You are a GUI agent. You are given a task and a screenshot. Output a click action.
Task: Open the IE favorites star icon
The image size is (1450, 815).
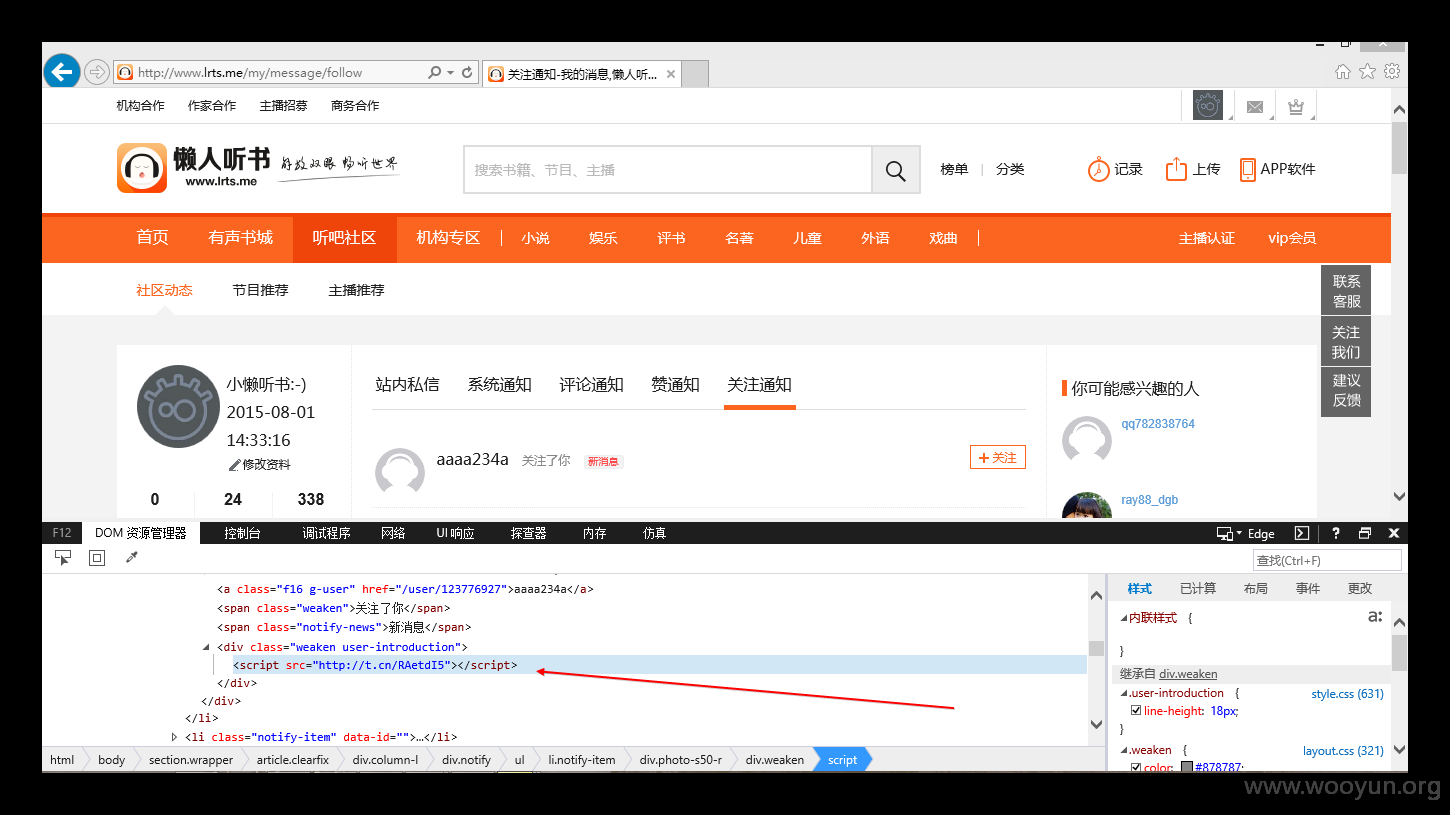pyautogui.click(x=1367, y=71)
